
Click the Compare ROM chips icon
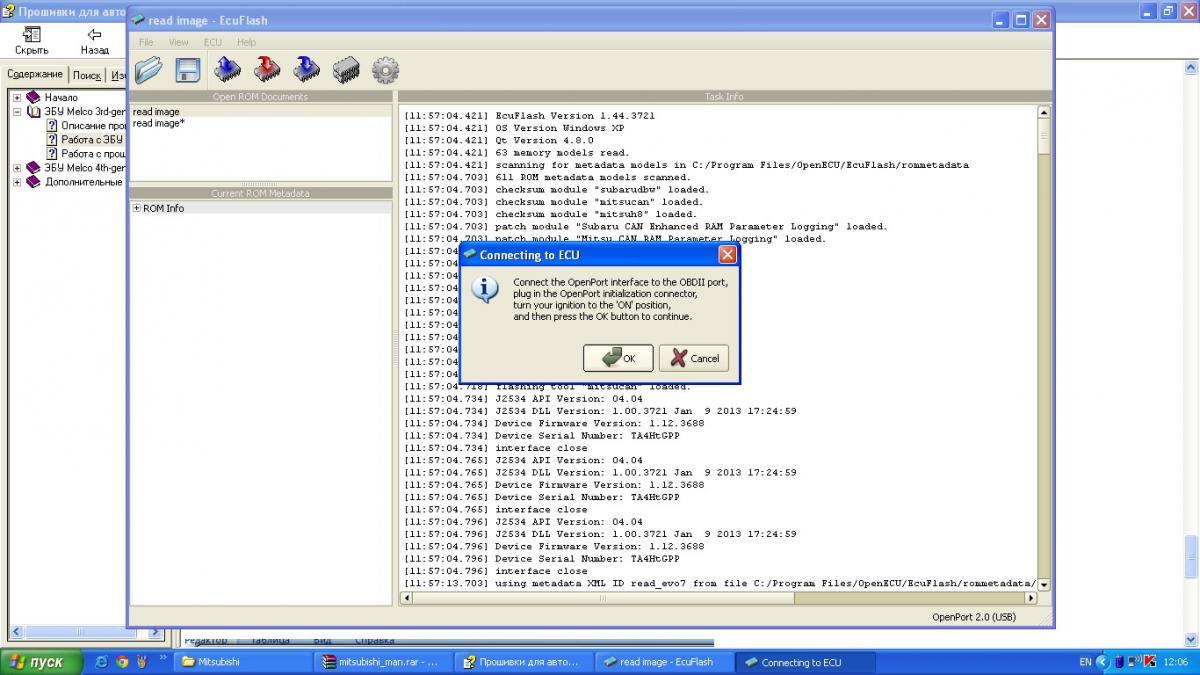pos(346,70)
